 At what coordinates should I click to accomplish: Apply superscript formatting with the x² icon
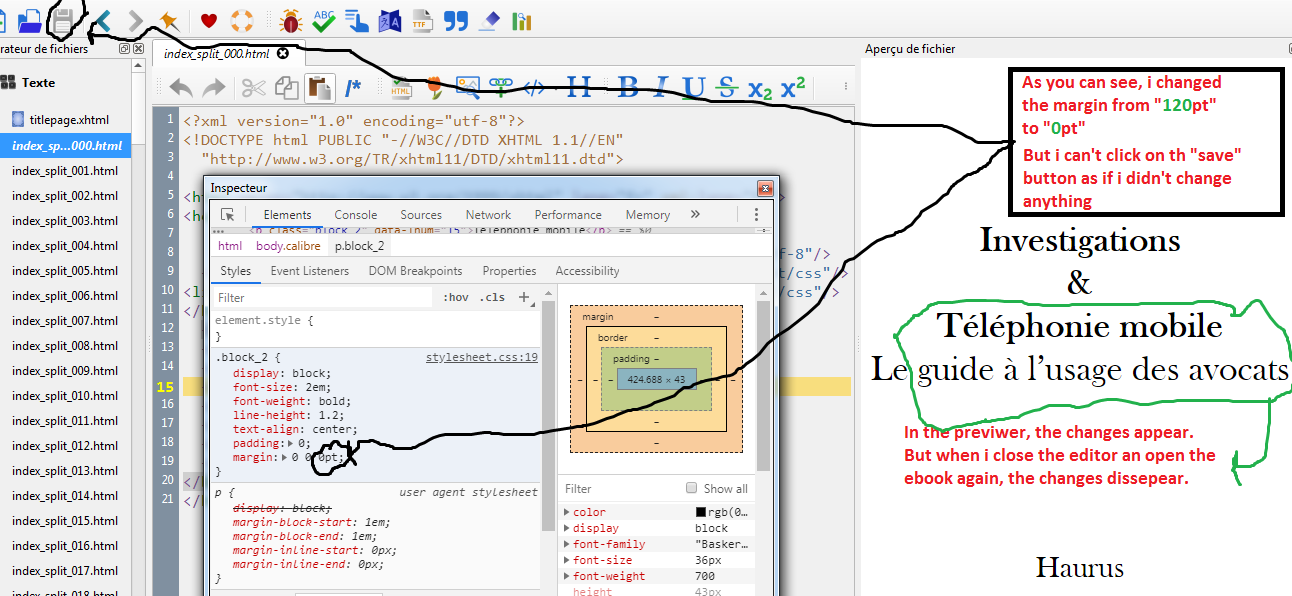pyautogui.click(x=793, y=88)
